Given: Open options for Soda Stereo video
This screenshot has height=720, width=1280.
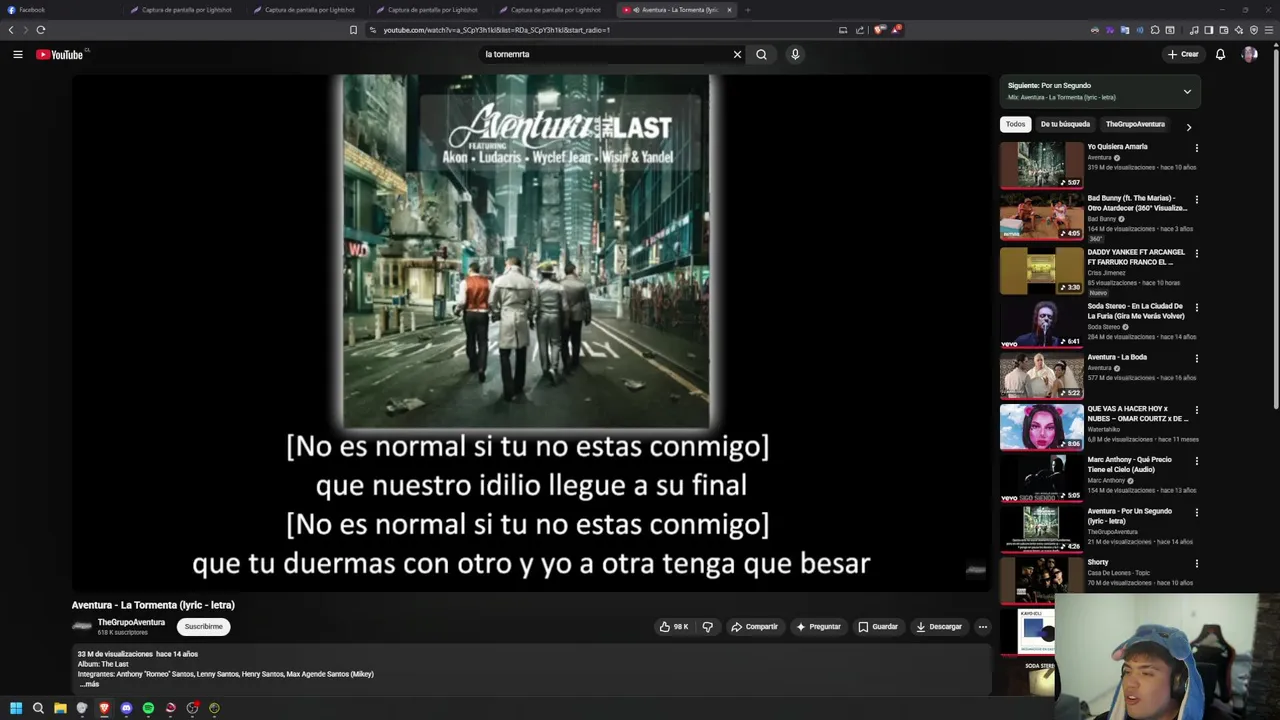Looking at the screenshot, I should pyautogui.click(x=1196, y=307).
